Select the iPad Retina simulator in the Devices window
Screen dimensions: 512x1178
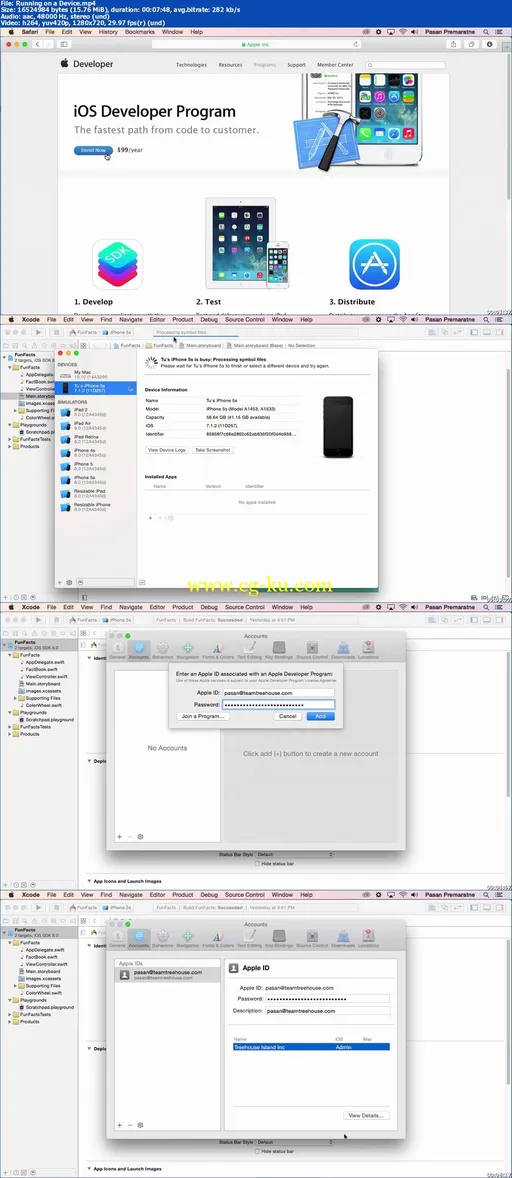[94, 439]
